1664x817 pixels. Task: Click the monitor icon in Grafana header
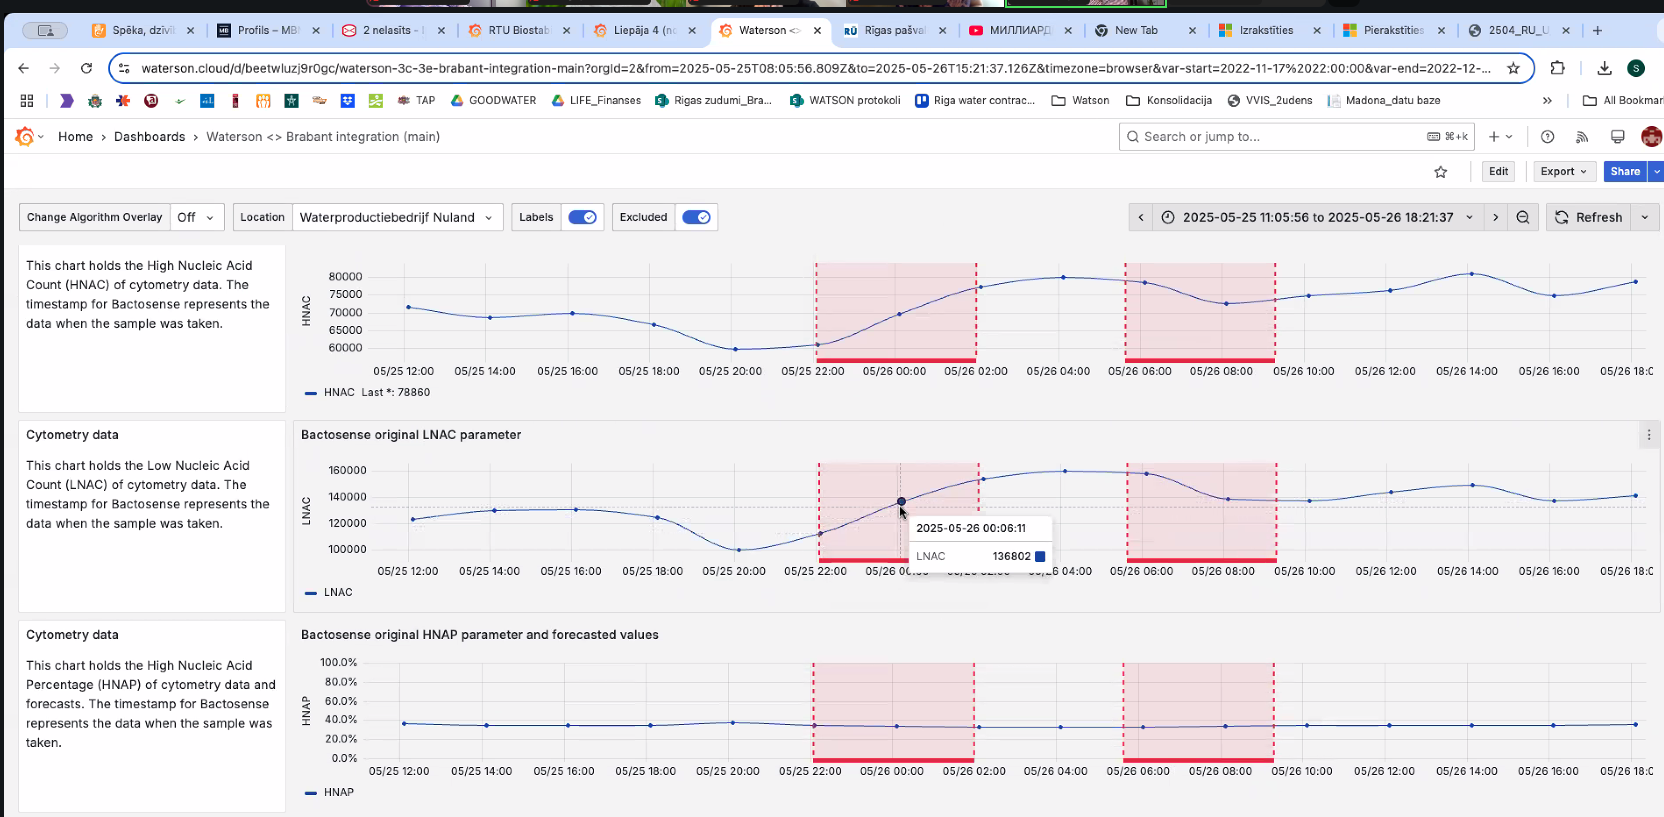1617,137
